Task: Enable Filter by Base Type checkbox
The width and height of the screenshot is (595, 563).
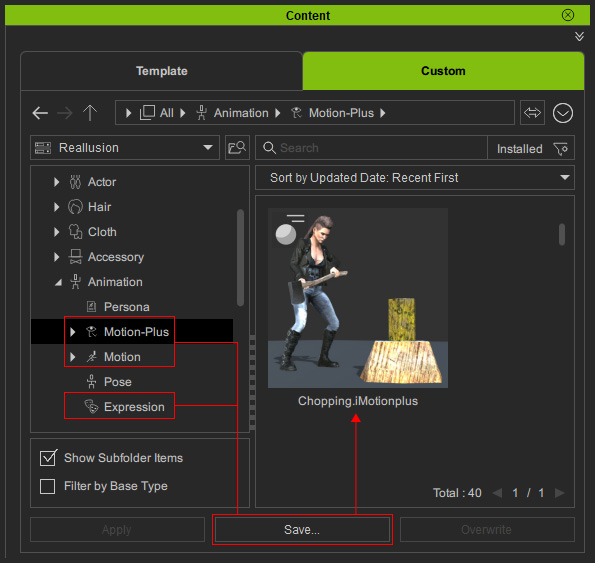Action: coord(47,486)
